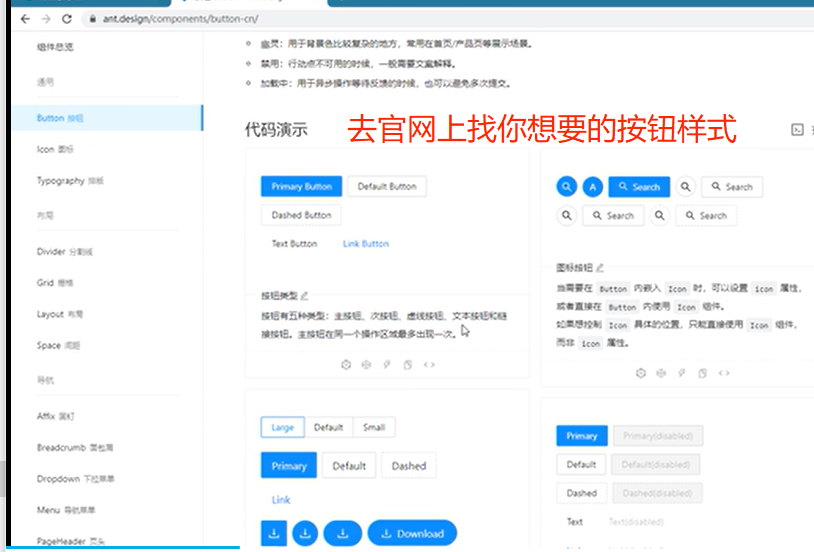Reload the page with refresh icon
This screenshot has width=814, height=552.
click(67, 19)
